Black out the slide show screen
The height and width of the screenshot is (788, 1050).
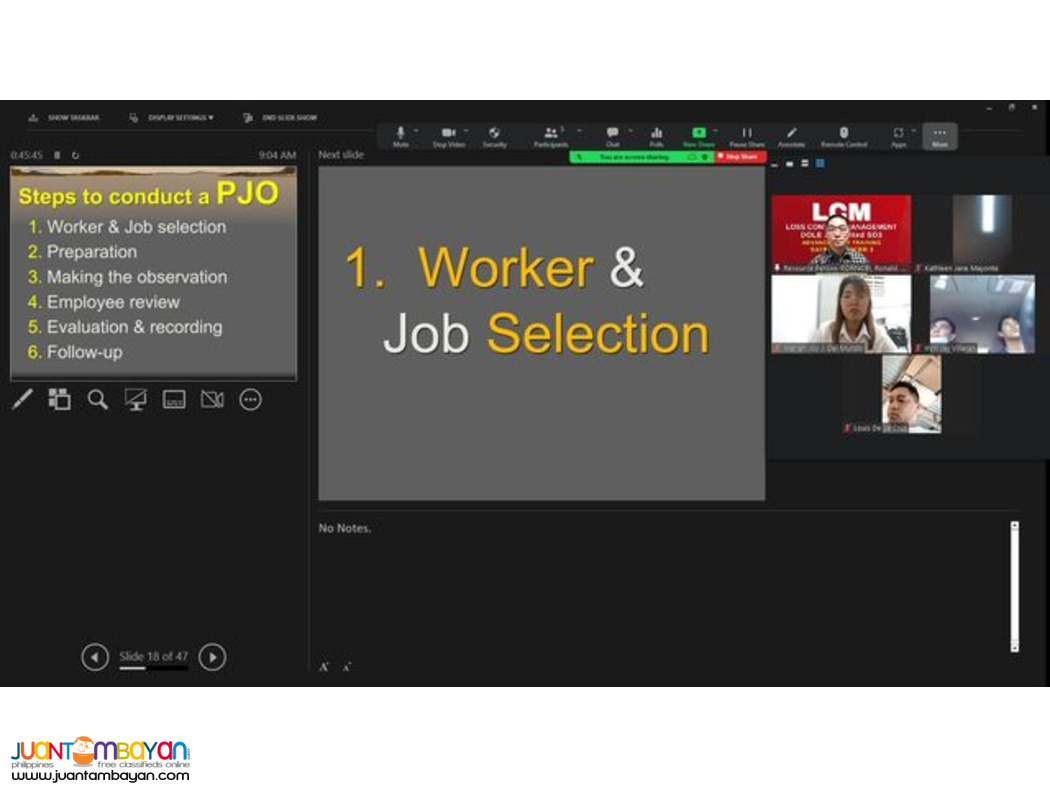click(135, 399)
